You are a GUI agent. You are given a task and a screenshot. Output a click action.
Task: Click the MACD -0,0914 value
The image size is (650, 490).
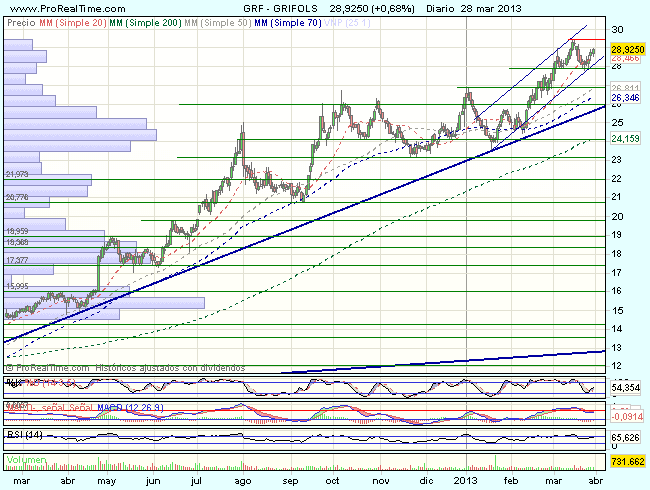click(x=627, y=416)
